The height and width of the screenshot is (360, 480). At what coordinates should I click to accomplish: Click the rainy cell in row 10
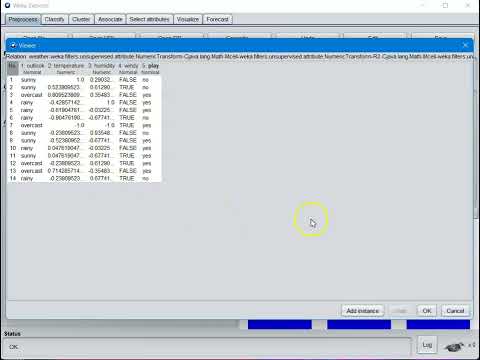[32, 148]
